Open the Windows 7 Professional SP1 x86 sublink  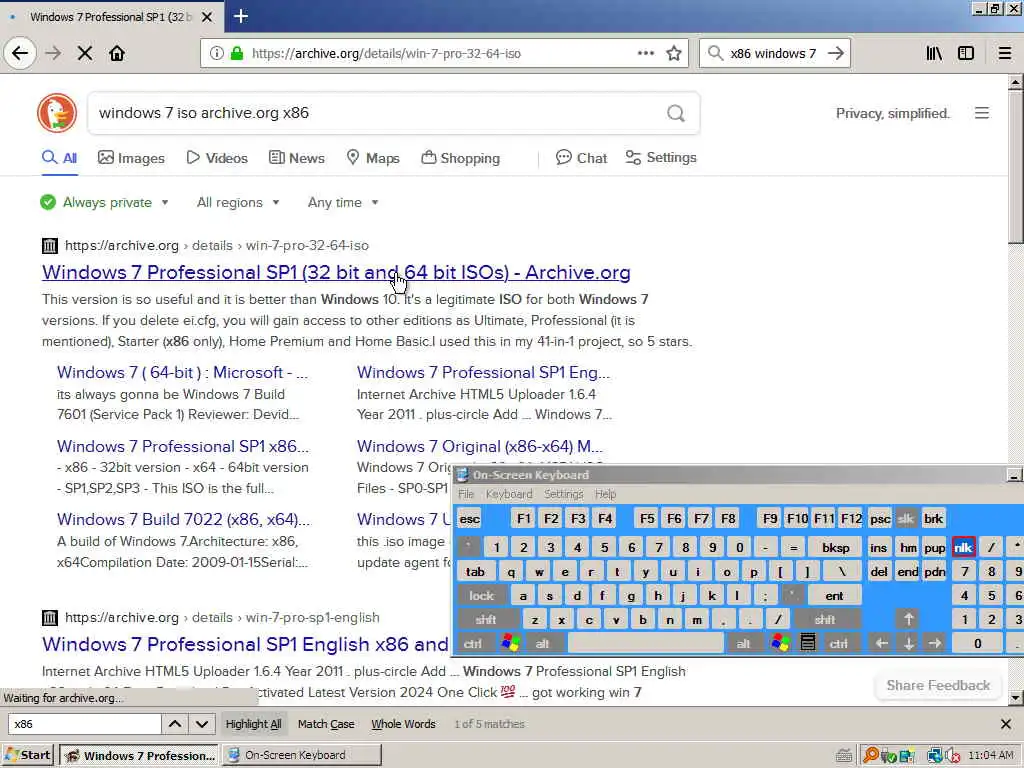183,447
